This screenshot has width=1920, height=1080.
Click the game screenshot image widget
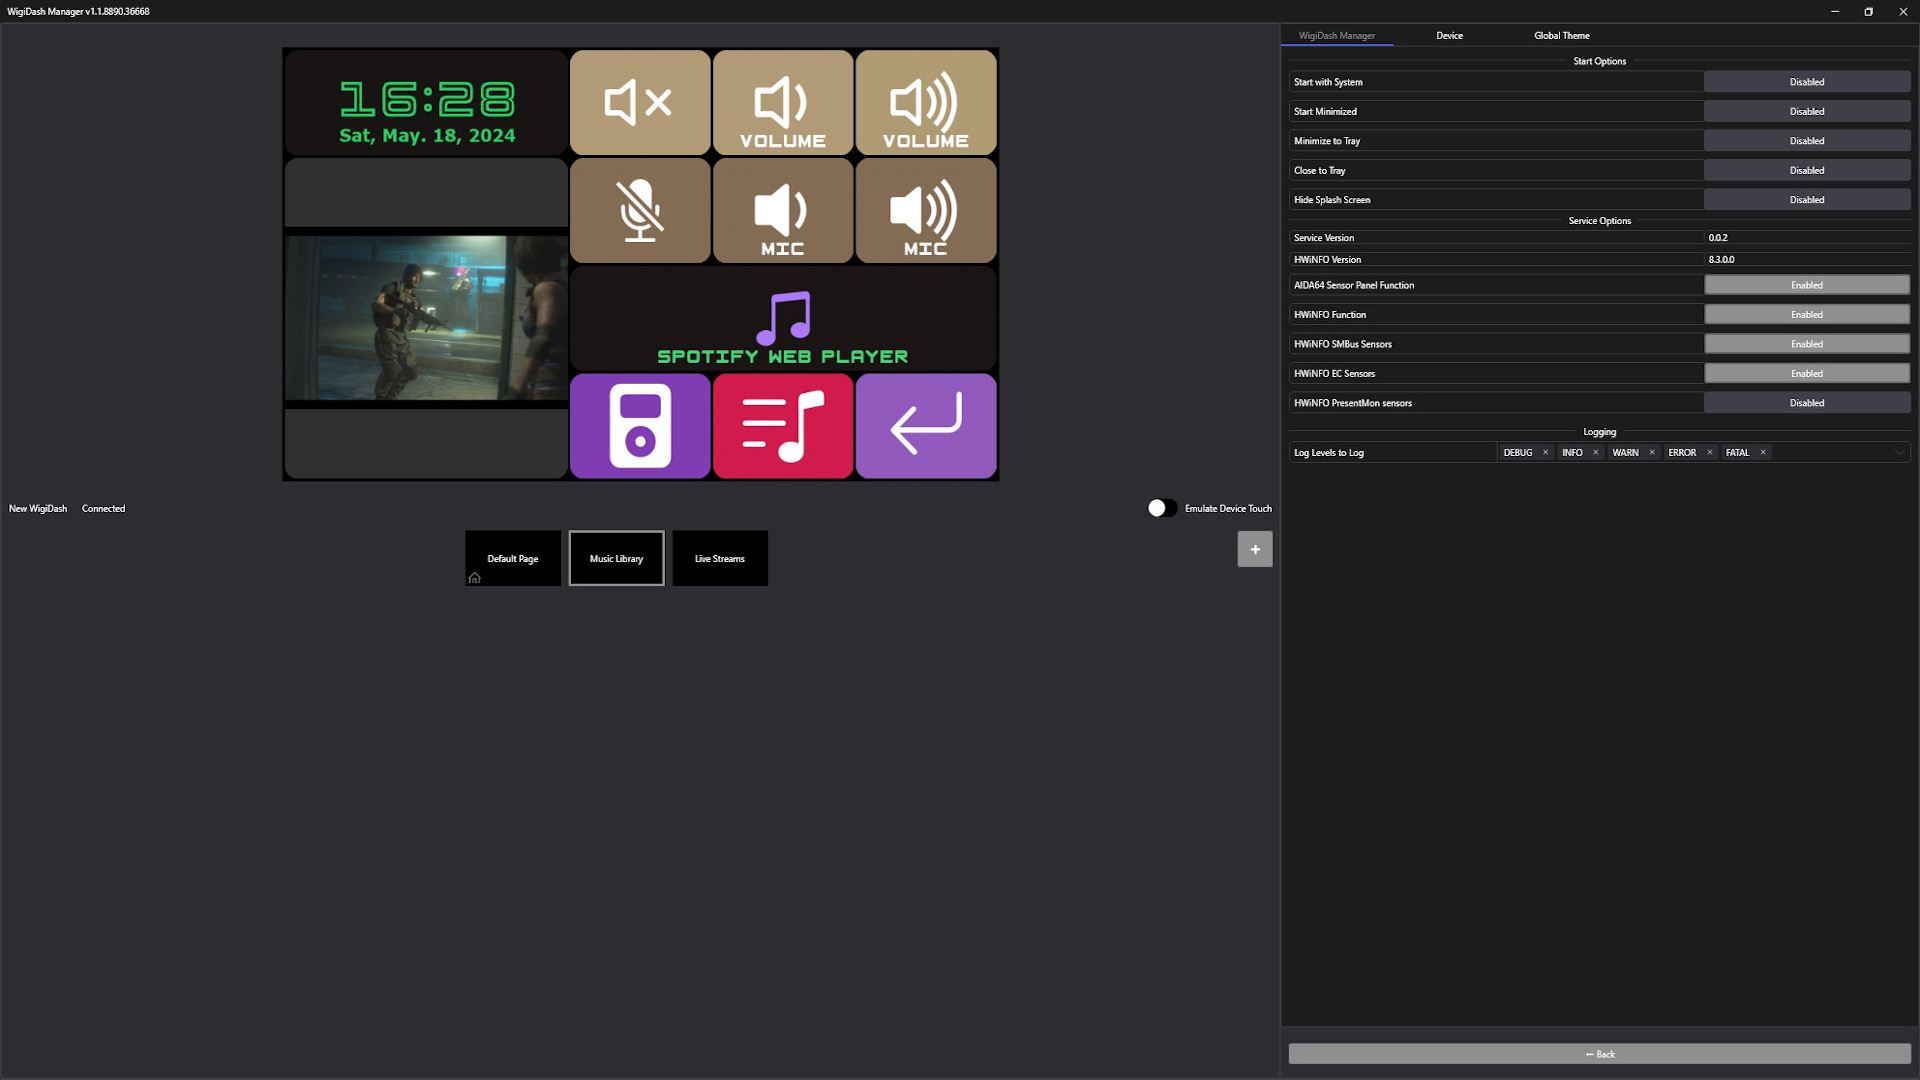tap(426, 318)
